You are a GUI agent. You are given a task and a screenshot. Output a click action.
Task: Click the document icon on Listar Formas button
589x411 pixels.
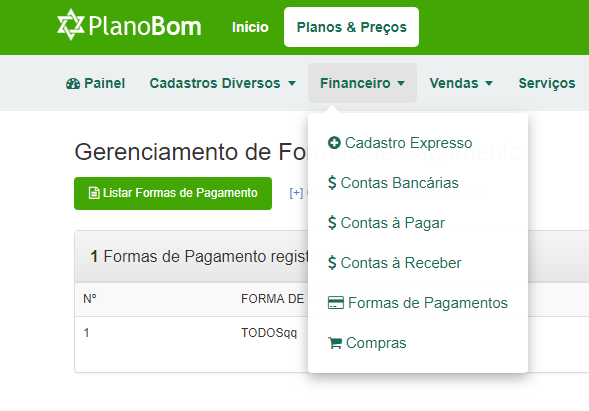(x=94, y=193)
